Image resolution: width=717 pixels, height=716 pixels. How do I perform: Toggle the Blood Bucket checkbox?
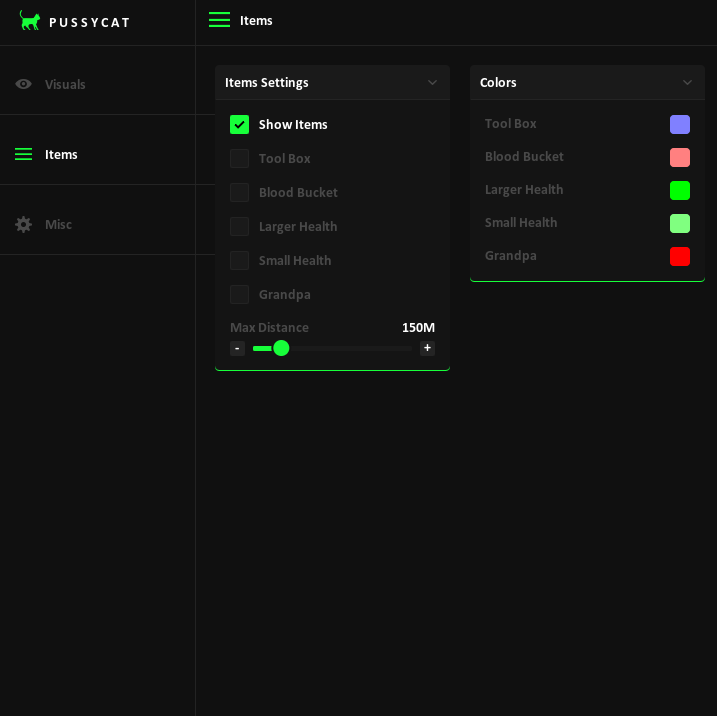239,192
